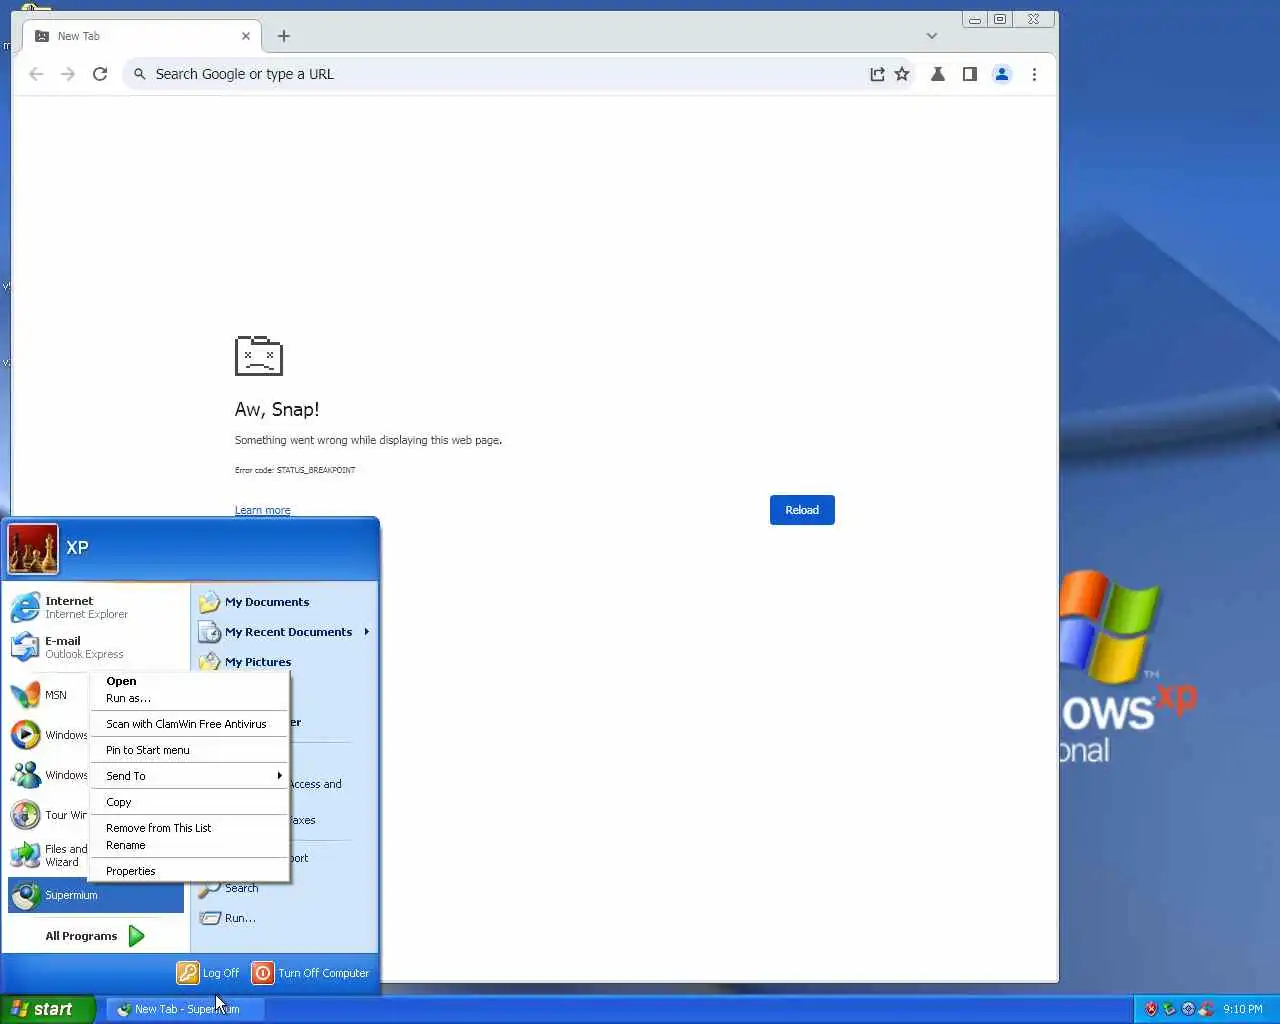1280x1024 pixels.
Task: Open Windows Messenger icon
Action: click(26, 775)
